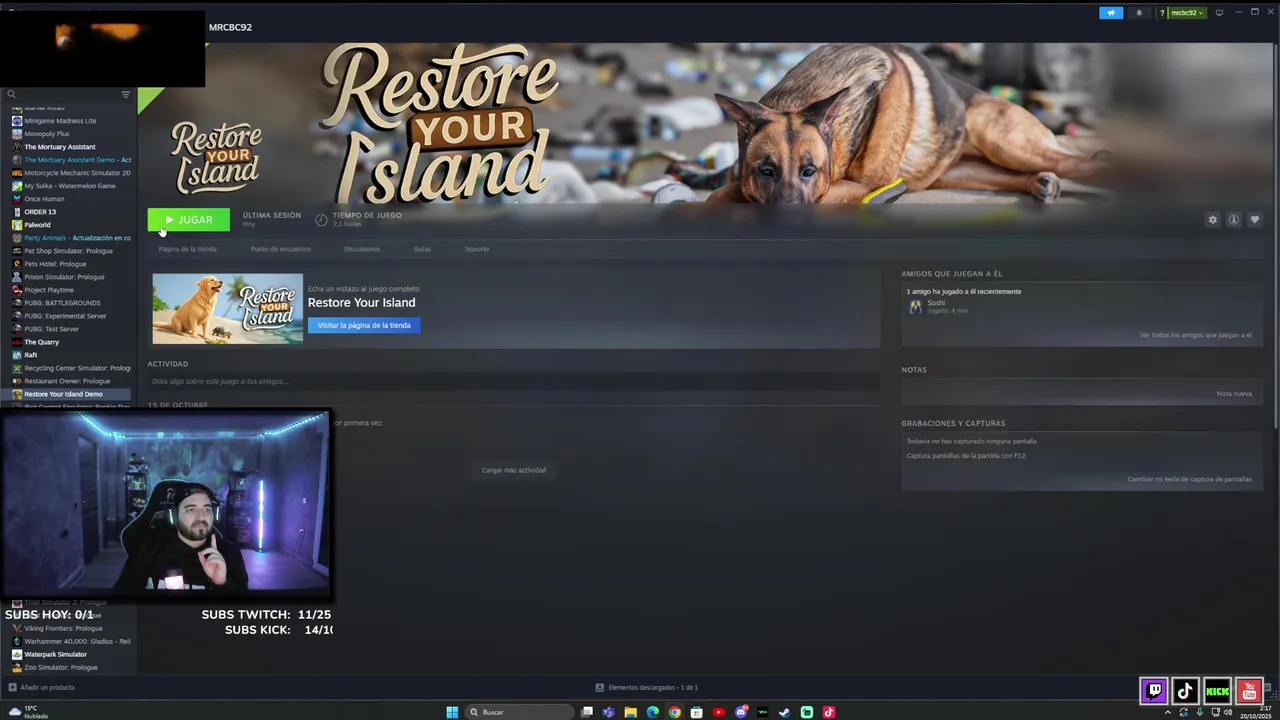This screenshot has width=1280, height=720.
Task: Open downloads status Elementos descargados
Action: 647,687
